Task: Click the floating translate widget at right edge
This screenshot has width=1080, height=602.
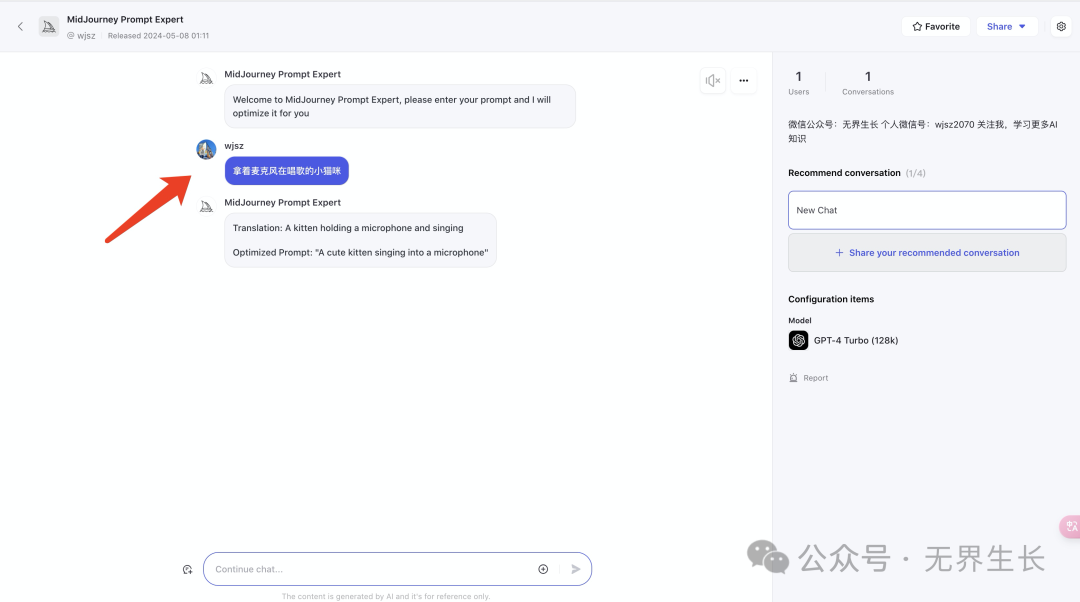Action: point(1070,527)
